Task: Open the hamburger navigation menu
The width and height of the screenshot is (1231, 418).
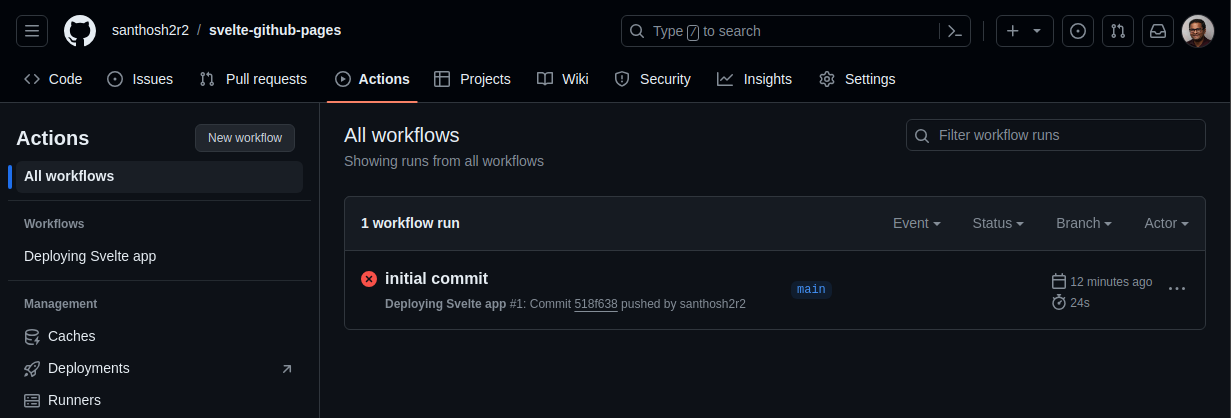Action: click(x=32, y=31)
